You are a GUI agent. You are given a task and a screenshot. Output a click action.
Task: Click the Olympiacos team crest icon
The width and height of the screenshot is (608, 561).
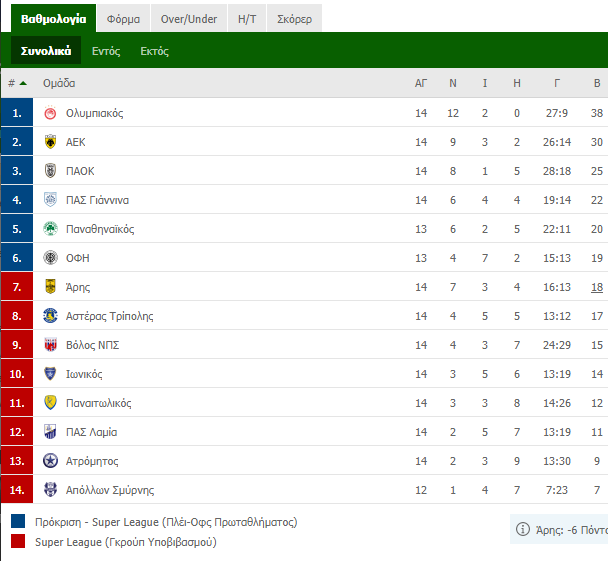(x=50, y=113)
